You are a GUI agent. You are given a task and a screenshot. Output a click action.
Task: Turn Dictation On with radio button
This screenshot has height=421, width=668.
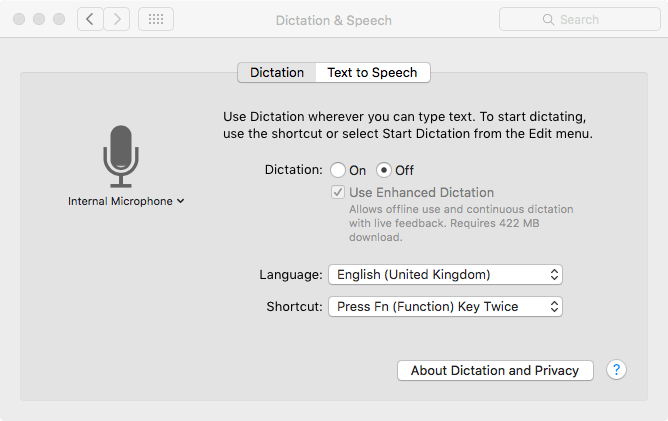pyautogui.click(x=338, y=170)
